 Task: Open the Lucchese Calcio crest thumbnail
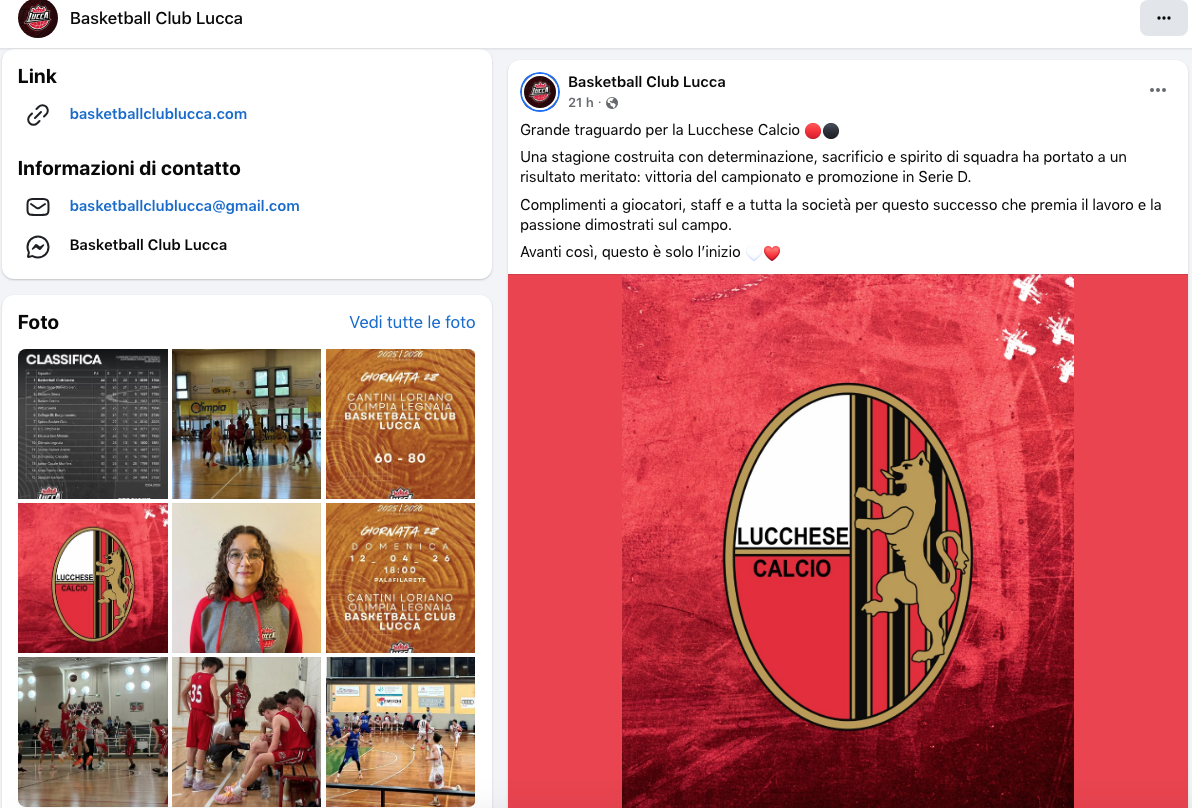93,578
